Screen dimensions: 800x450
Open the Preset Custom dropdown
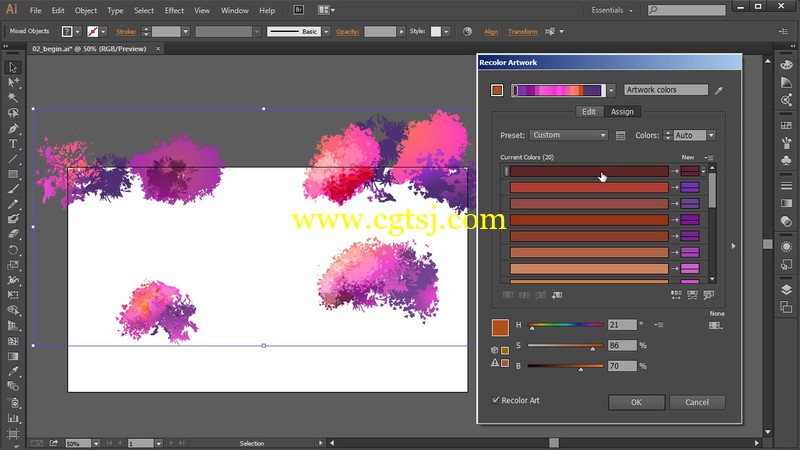click(568, 135)
